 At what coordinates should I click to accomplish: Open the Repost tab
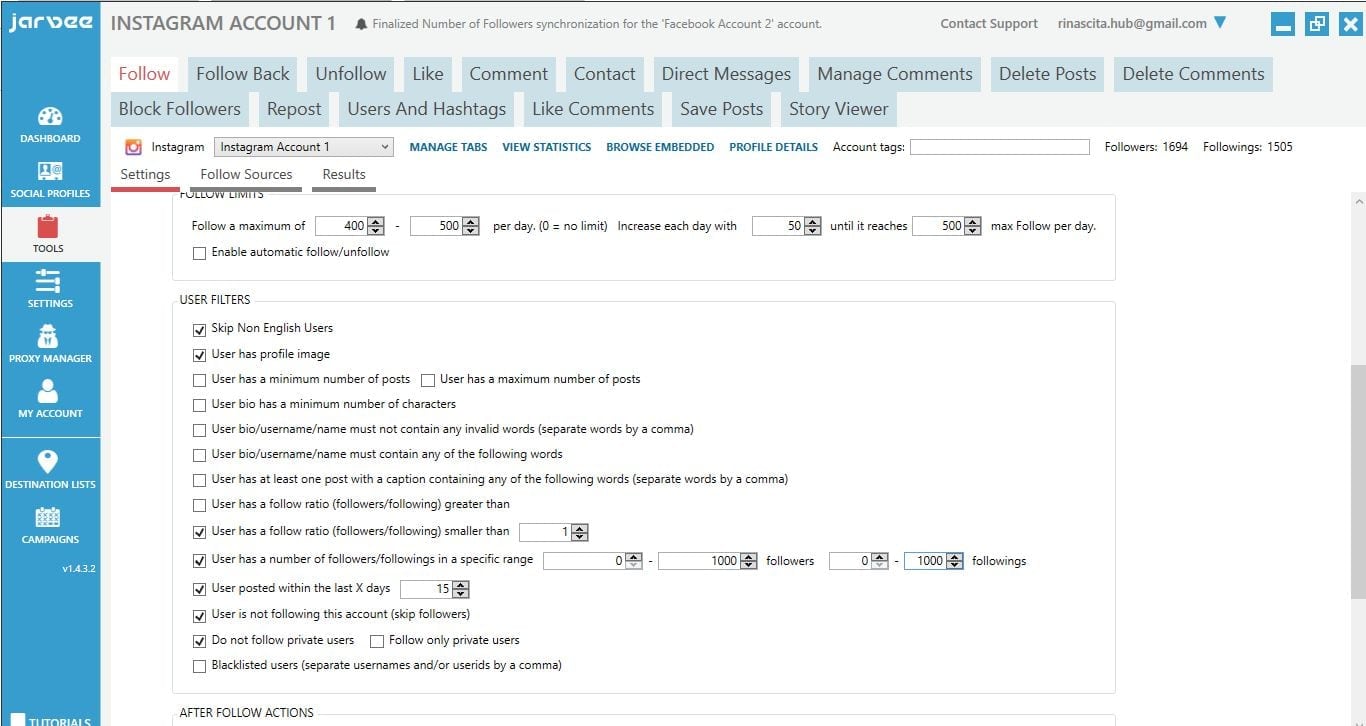pos(294,109)
